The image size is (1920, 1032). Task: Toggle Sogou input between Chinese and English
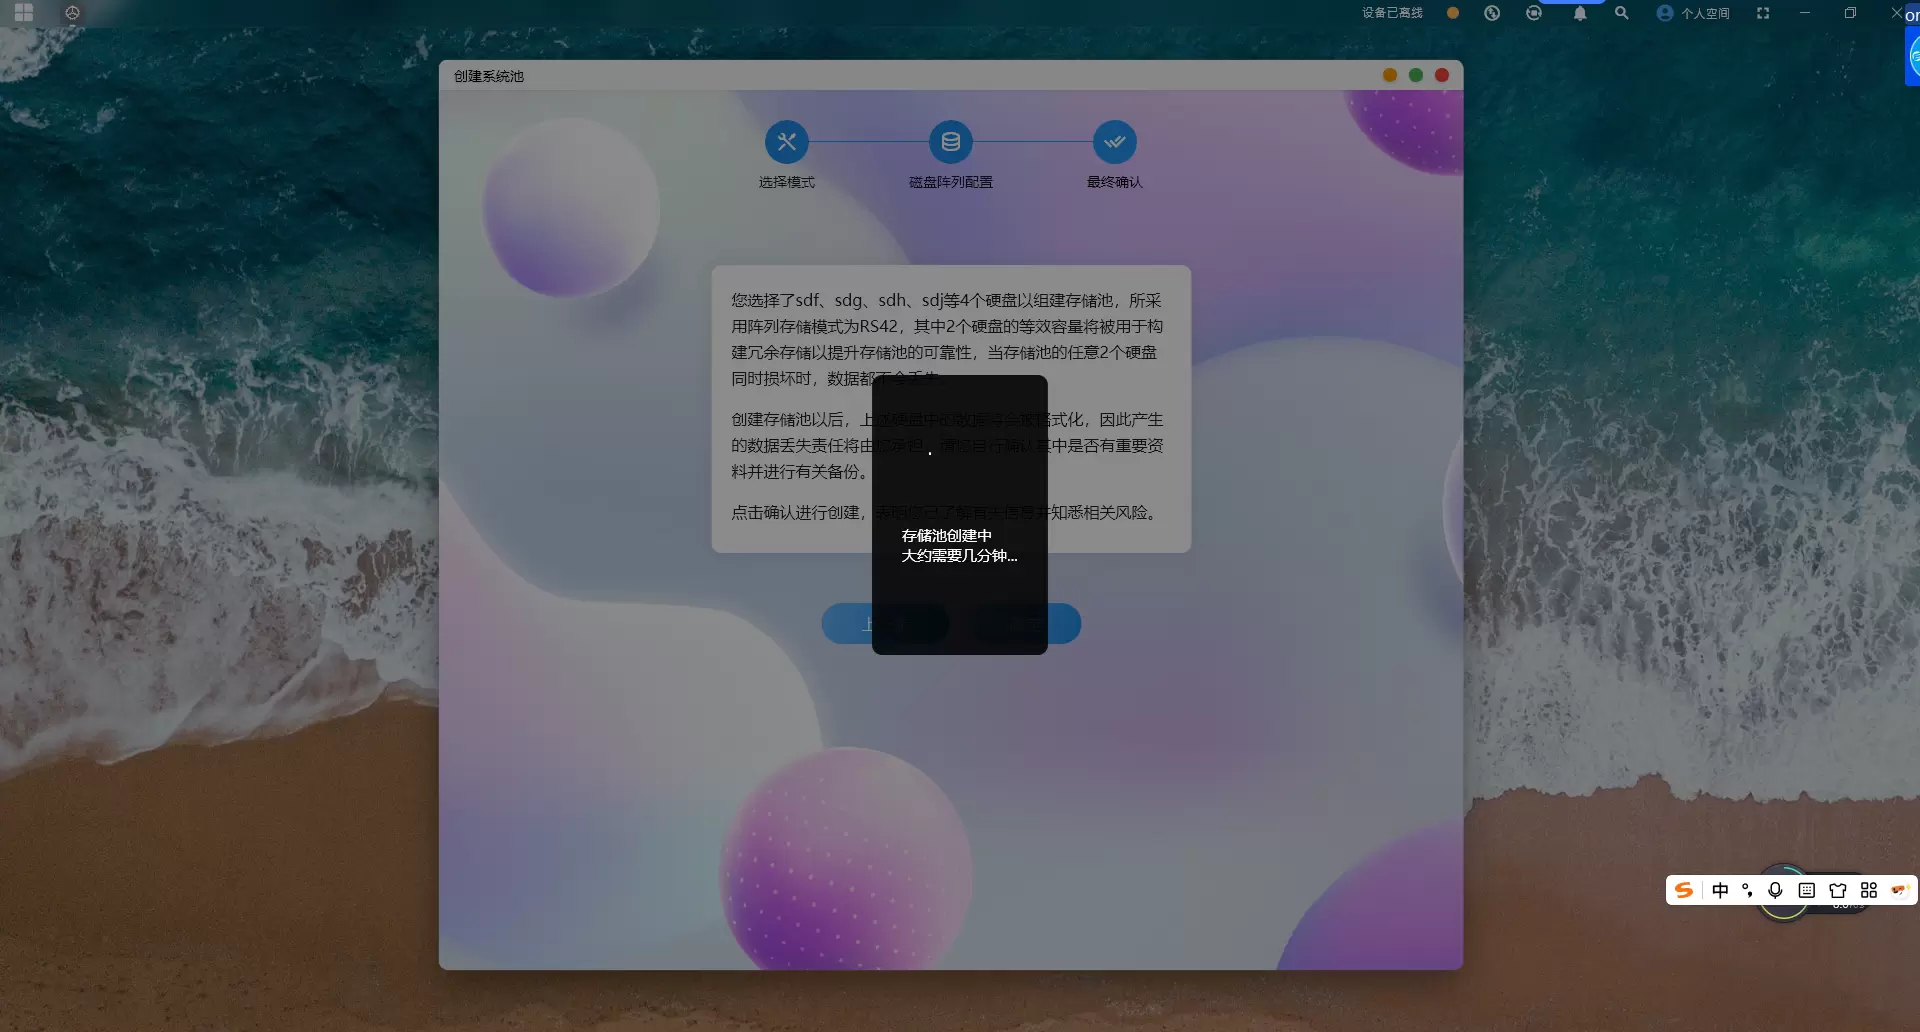pyautogui.click(x=1720, y=890)
